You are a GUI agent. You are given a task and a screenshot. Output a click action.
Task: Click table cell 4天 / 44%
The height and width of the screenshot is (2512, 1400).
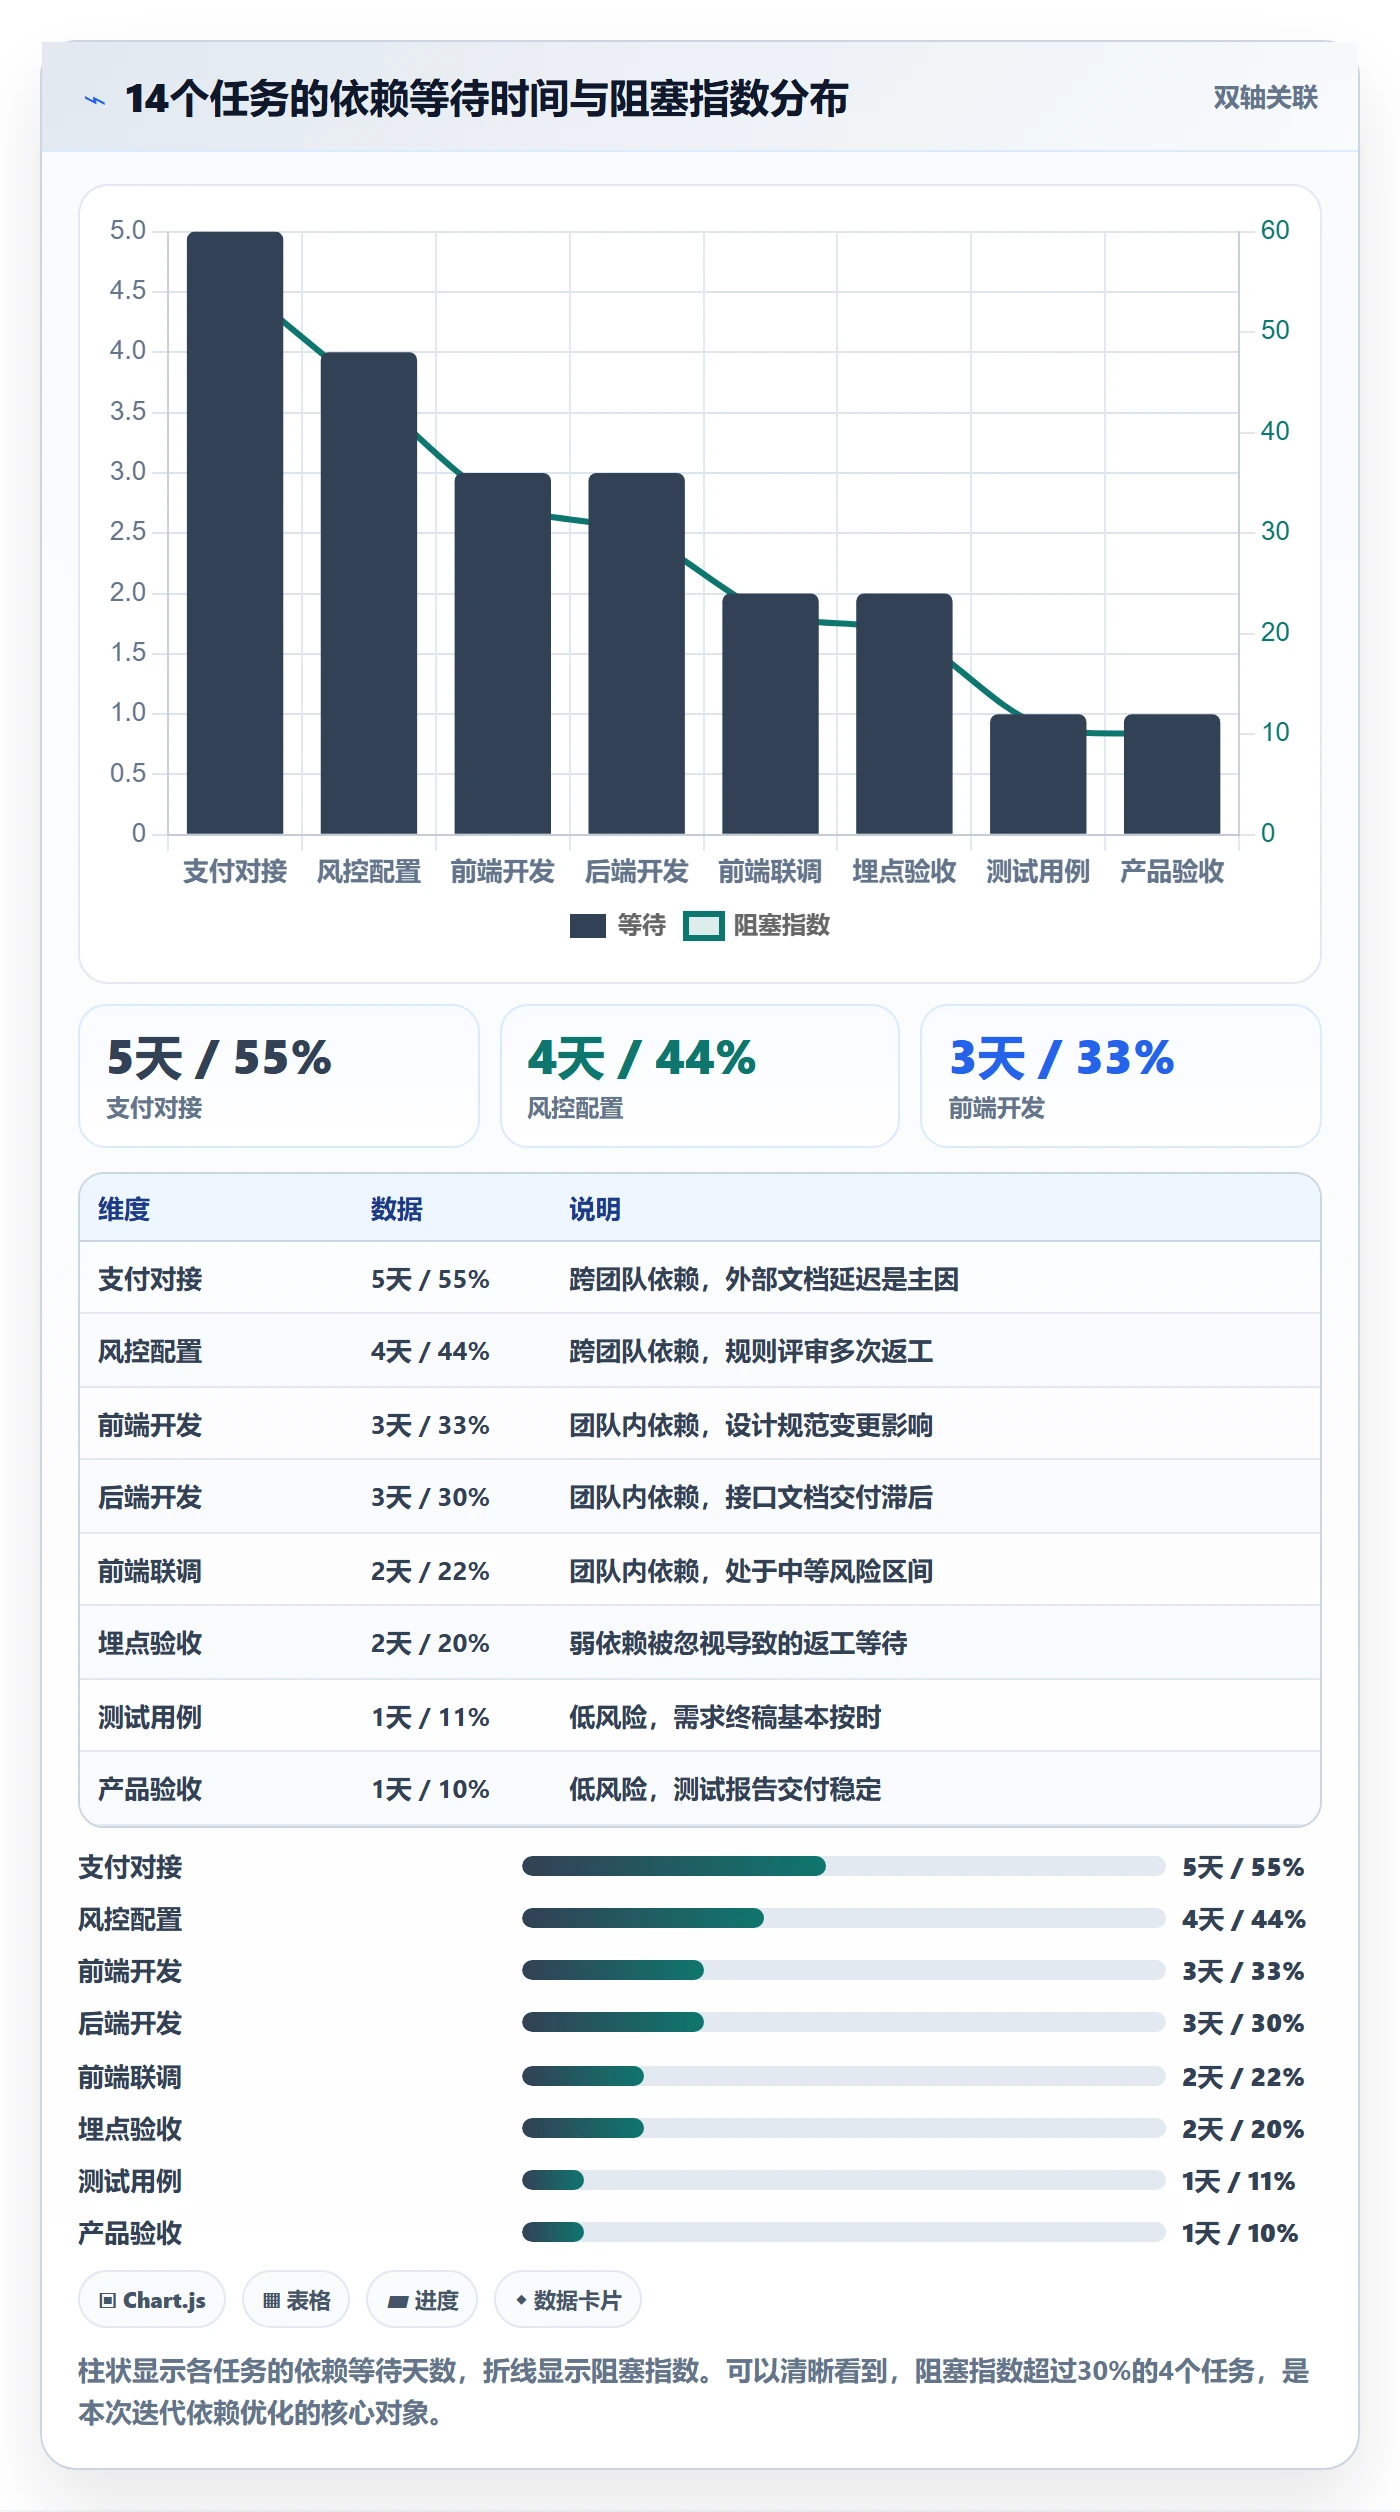[x=430, y=1351]
